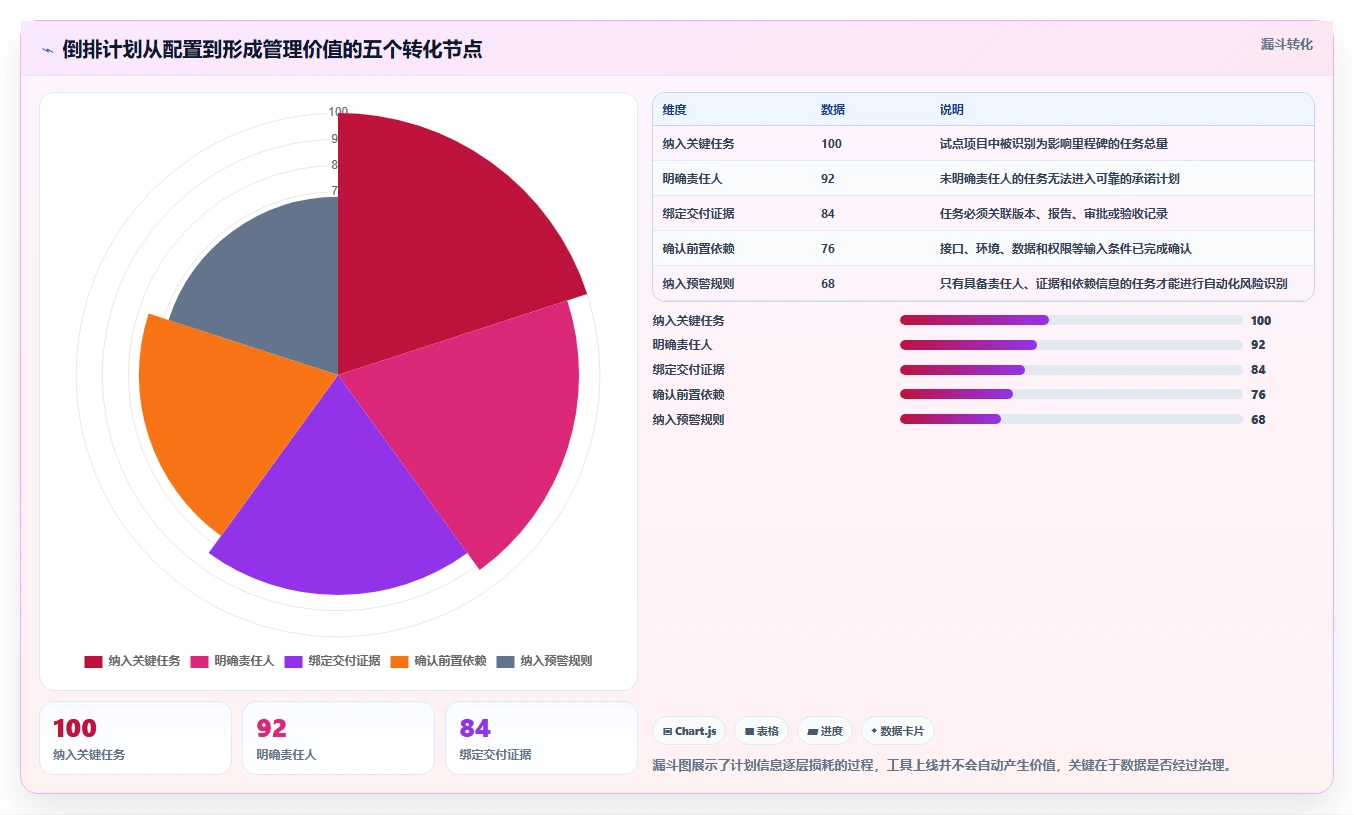The width and height of the screenshot is (1354, 815).
Task: Click the 纳入预警规则 cell in the table
Action: (699, 284)
